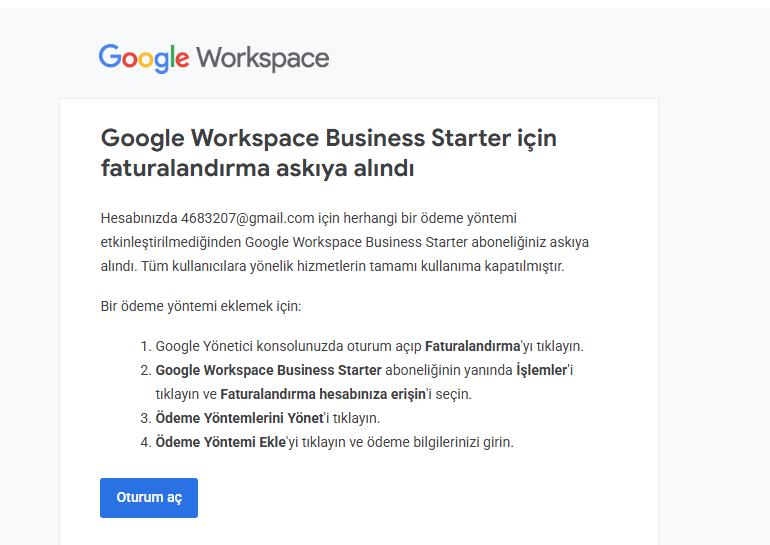This screenshot has height=545, width=770.
Task: Click the sentence 'Tüm kullanıcılara yönelik hizmetlerin' line
Action: pyautogui.click(x=352, y=266)
